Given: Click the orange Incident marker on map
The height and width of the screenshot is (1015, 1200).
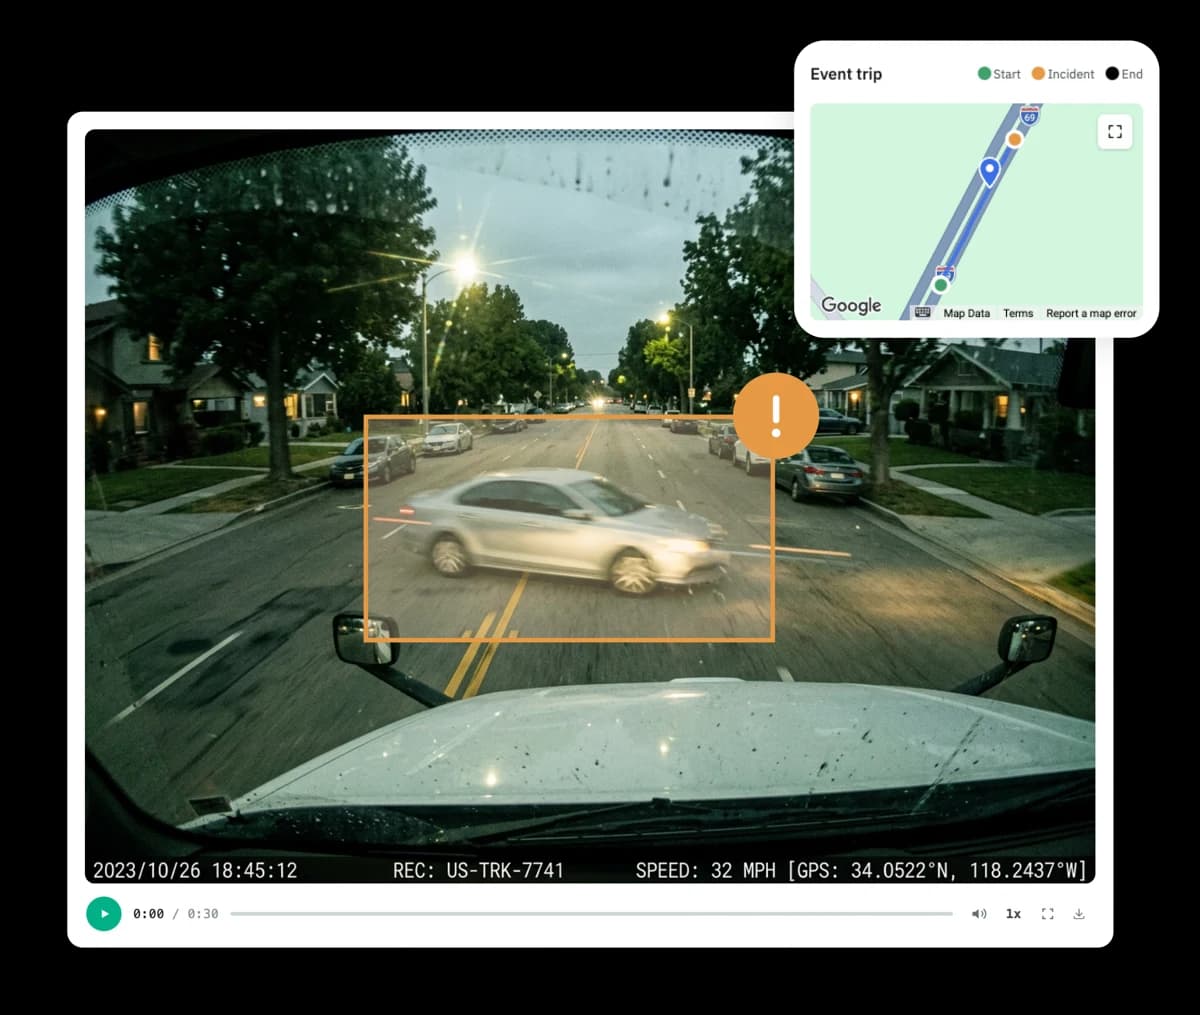Looking at the screenshot, I should [x=1015, y=139].
